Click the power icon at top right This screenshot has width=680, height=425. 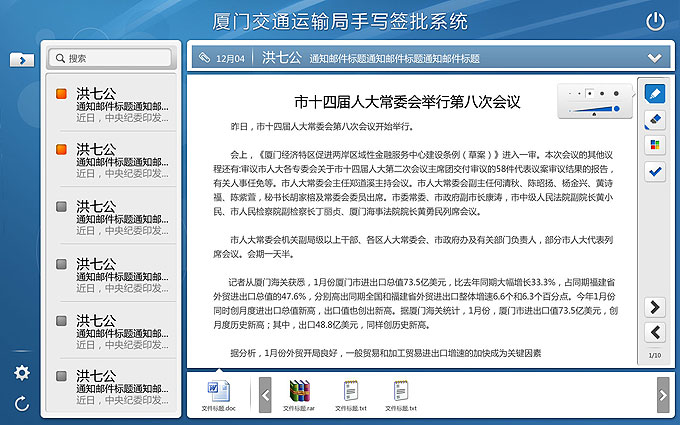655,21
